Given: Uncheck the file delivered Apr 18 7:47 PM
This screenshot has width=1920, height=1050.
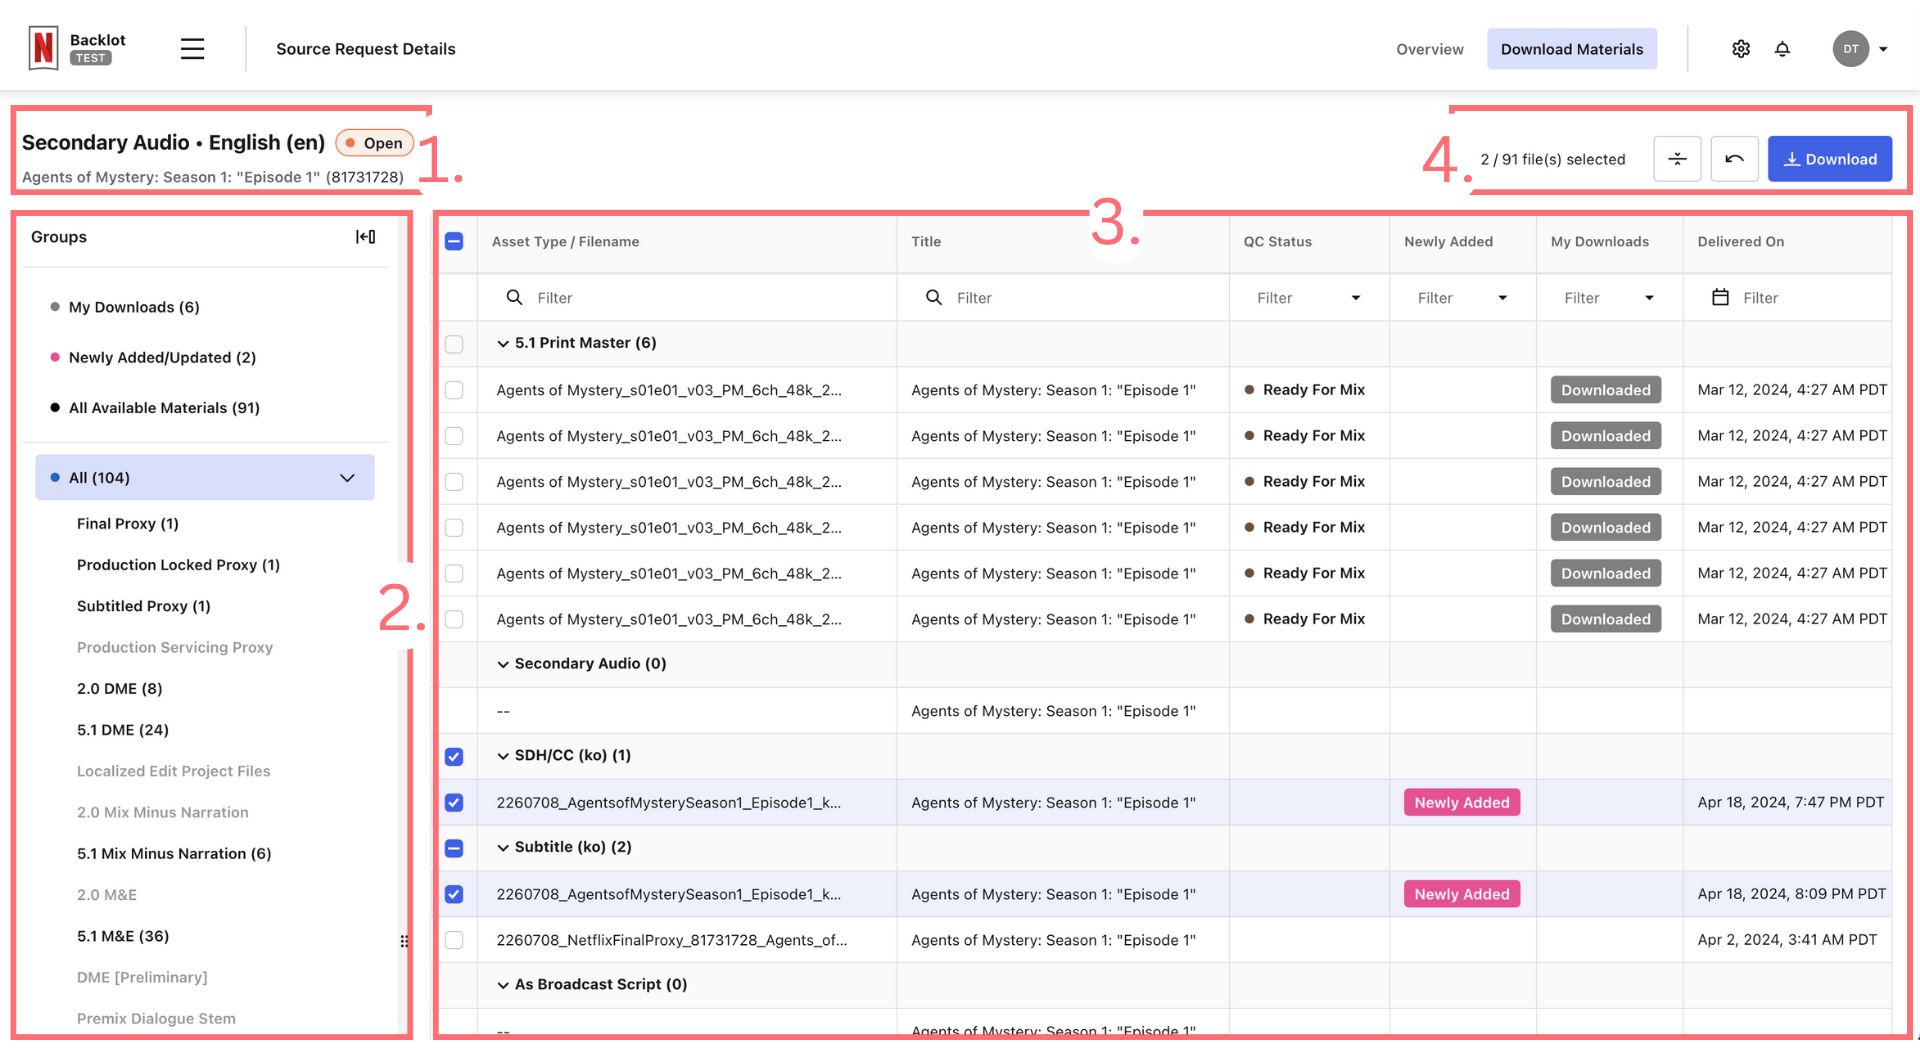Looking at the screenshot, I should [454, 803].
